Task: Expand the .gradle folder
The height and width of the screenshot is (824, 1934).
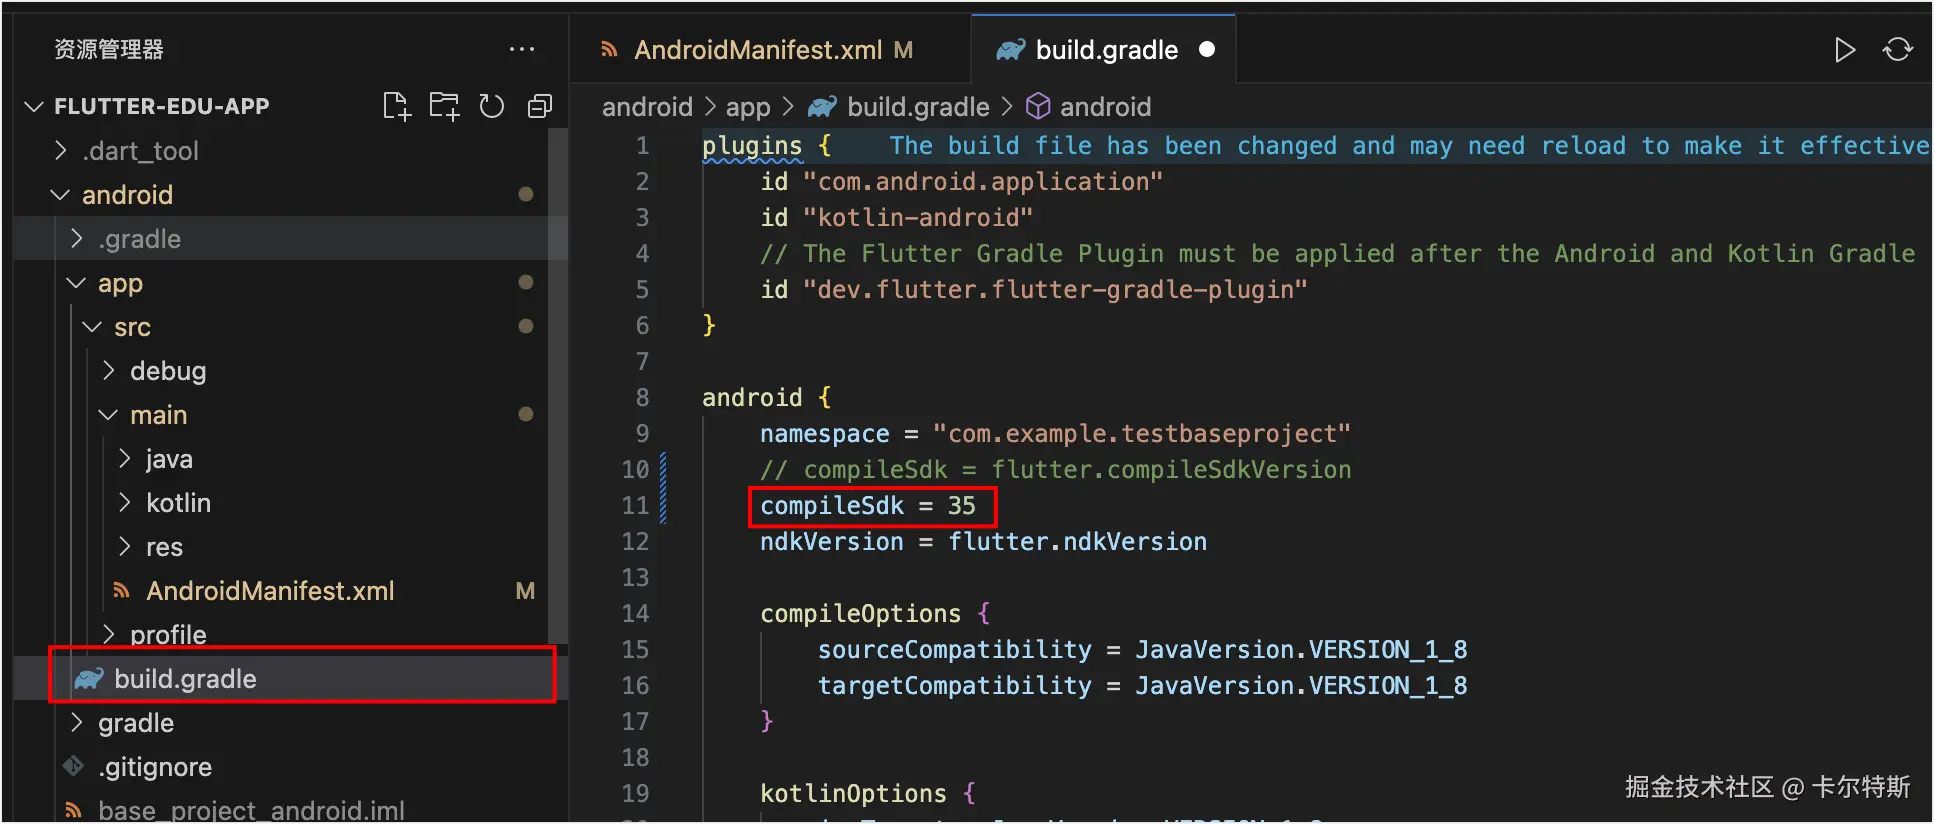Action: coord(77,238)
